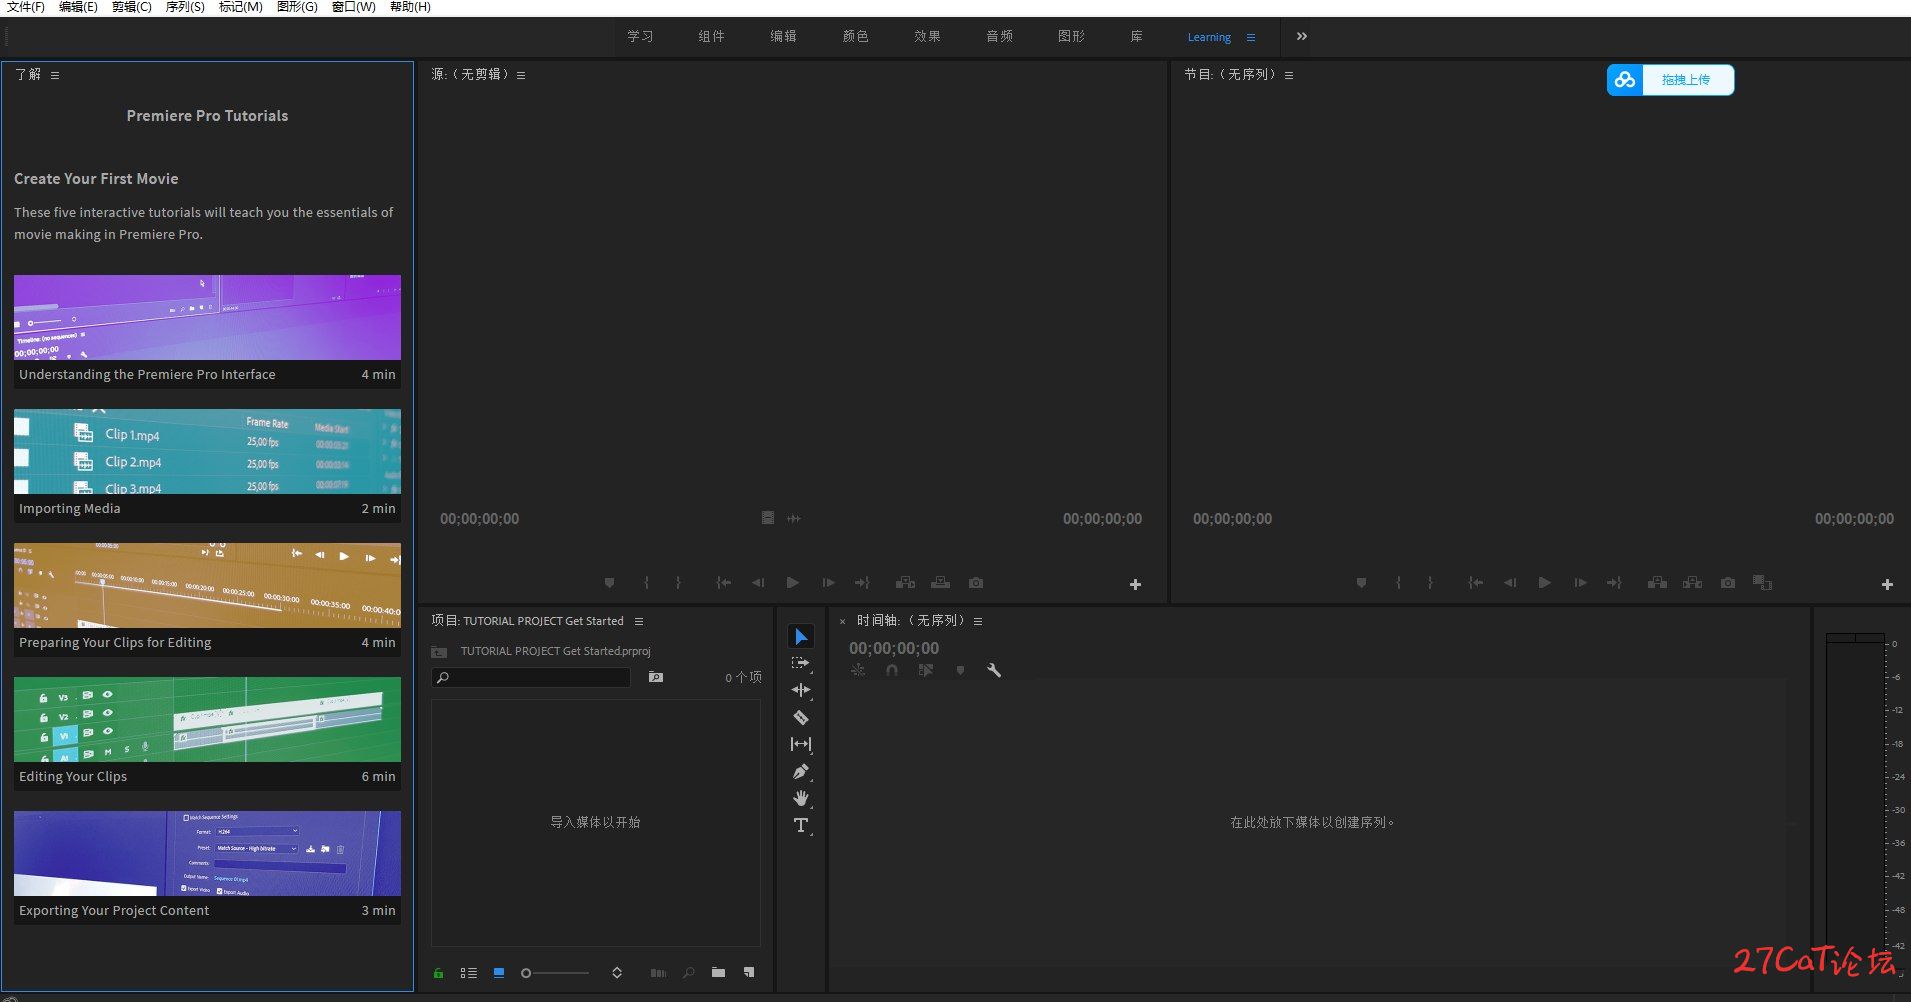This screenshot has width=1911, height=1002.
Task: Add marker in the Program monitor
Action: click(1361, 583)
